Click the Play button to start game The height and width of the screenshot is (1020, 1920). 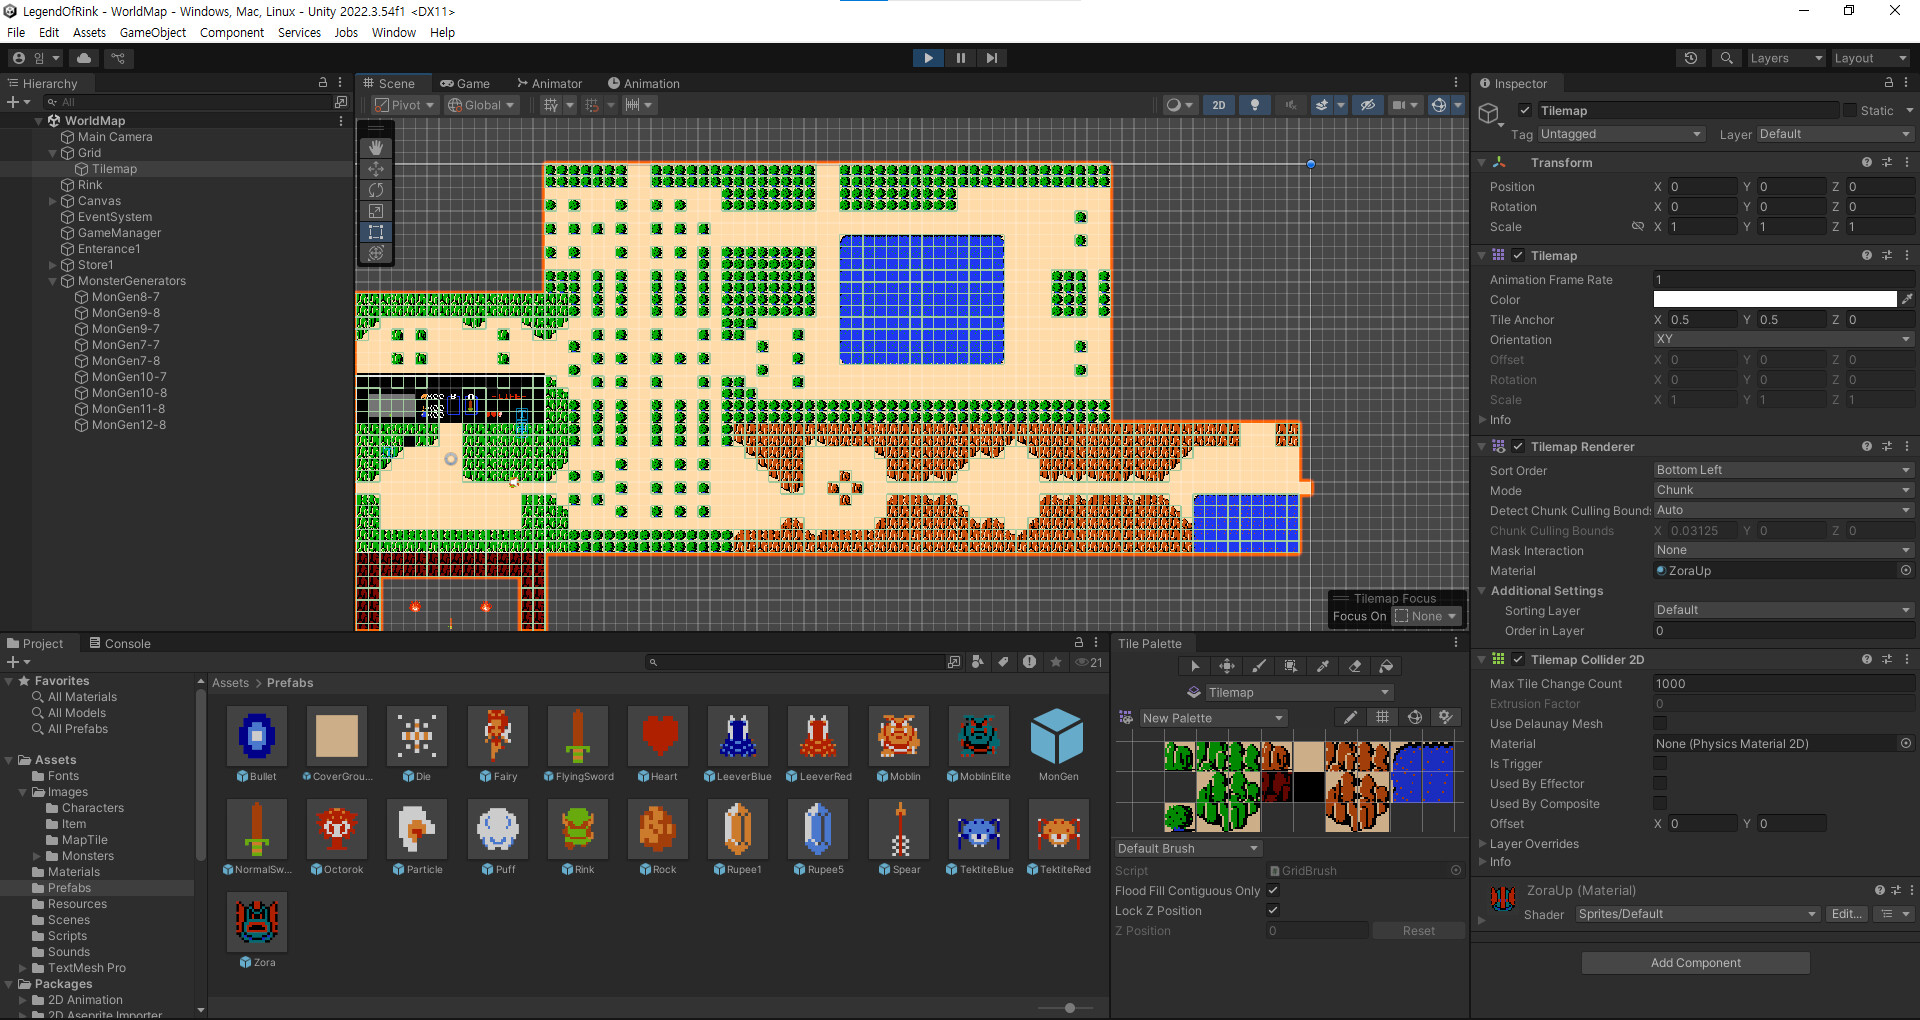[x=928, y=58]
